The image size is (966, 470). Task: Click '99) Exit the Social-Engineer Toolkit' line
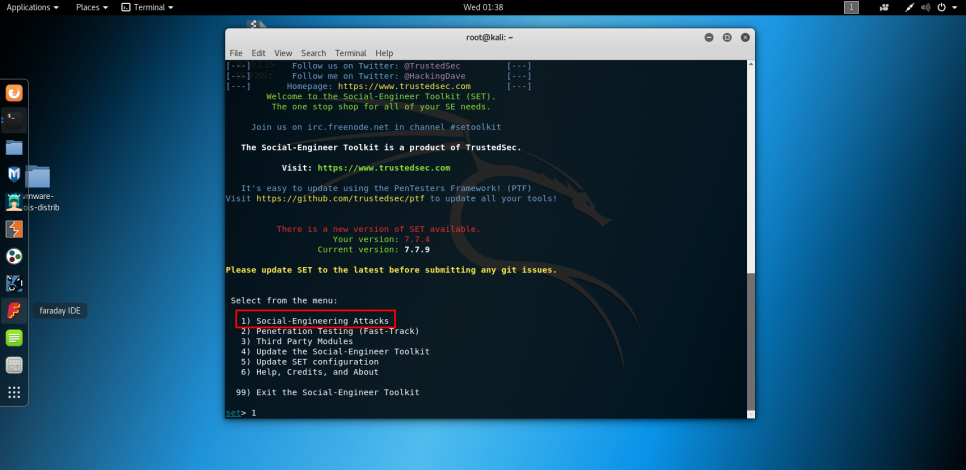click(328, 392)
